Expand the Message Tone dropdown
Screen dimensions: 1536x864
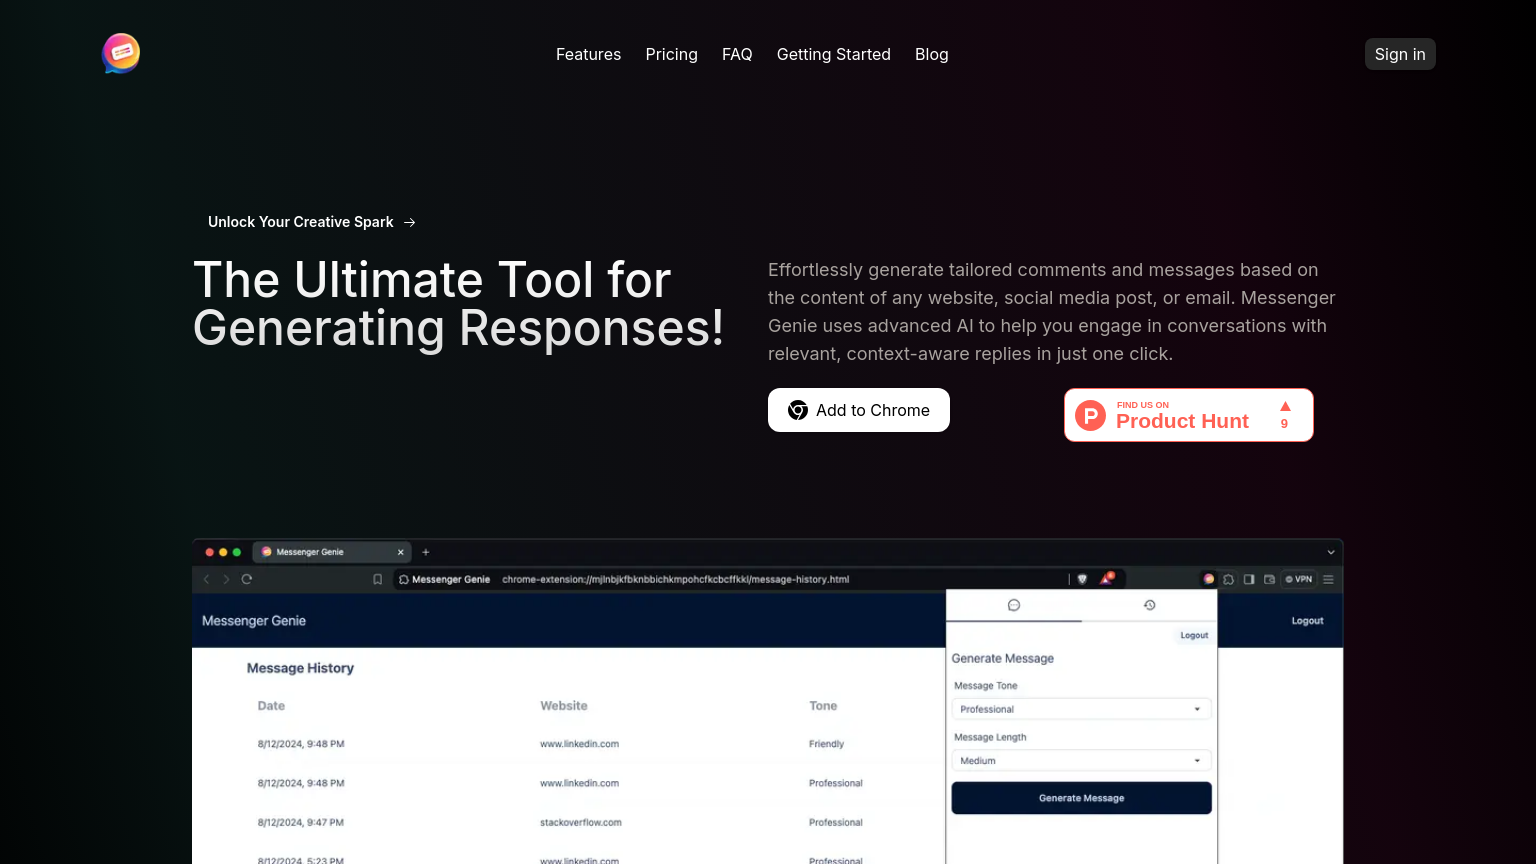click(1081, 709)
